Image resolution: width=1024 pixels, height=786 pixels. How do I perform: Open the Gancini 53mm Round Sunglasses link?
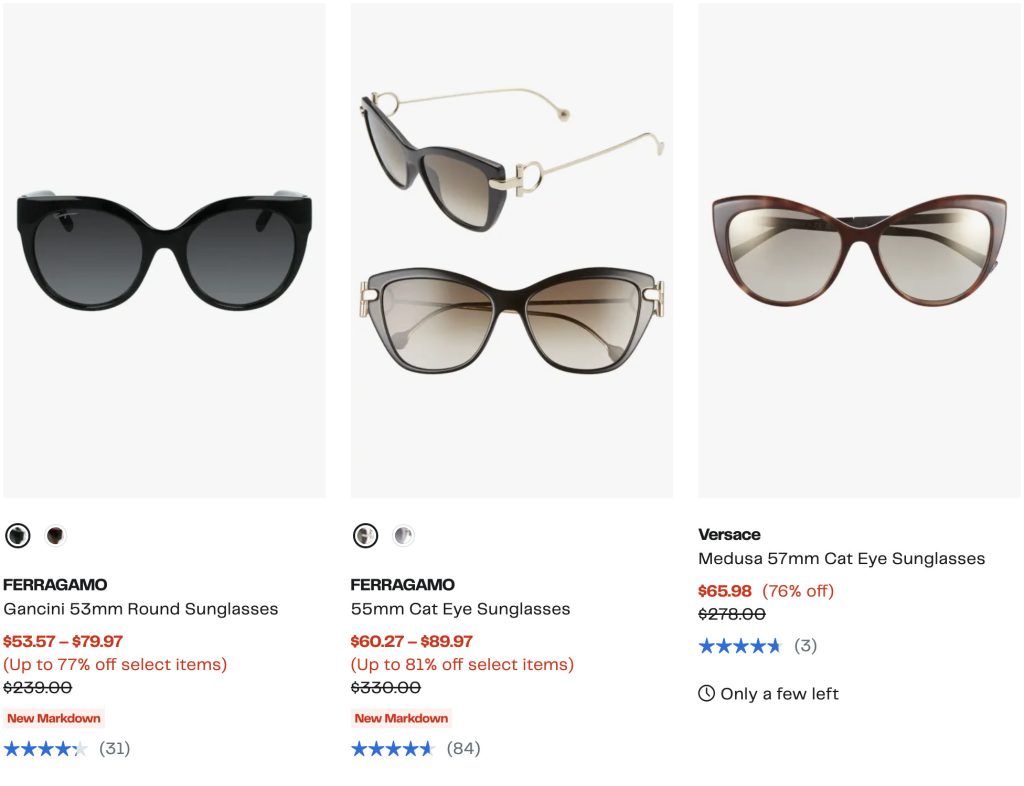click(141, 609)
